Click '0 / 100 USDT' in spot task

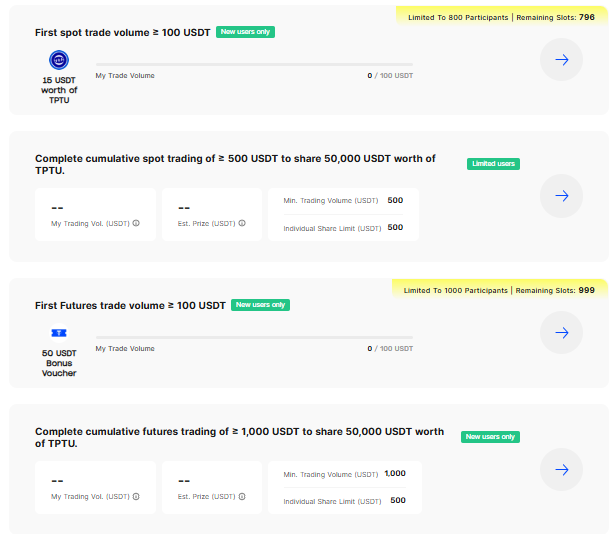[x=390, y=76]
